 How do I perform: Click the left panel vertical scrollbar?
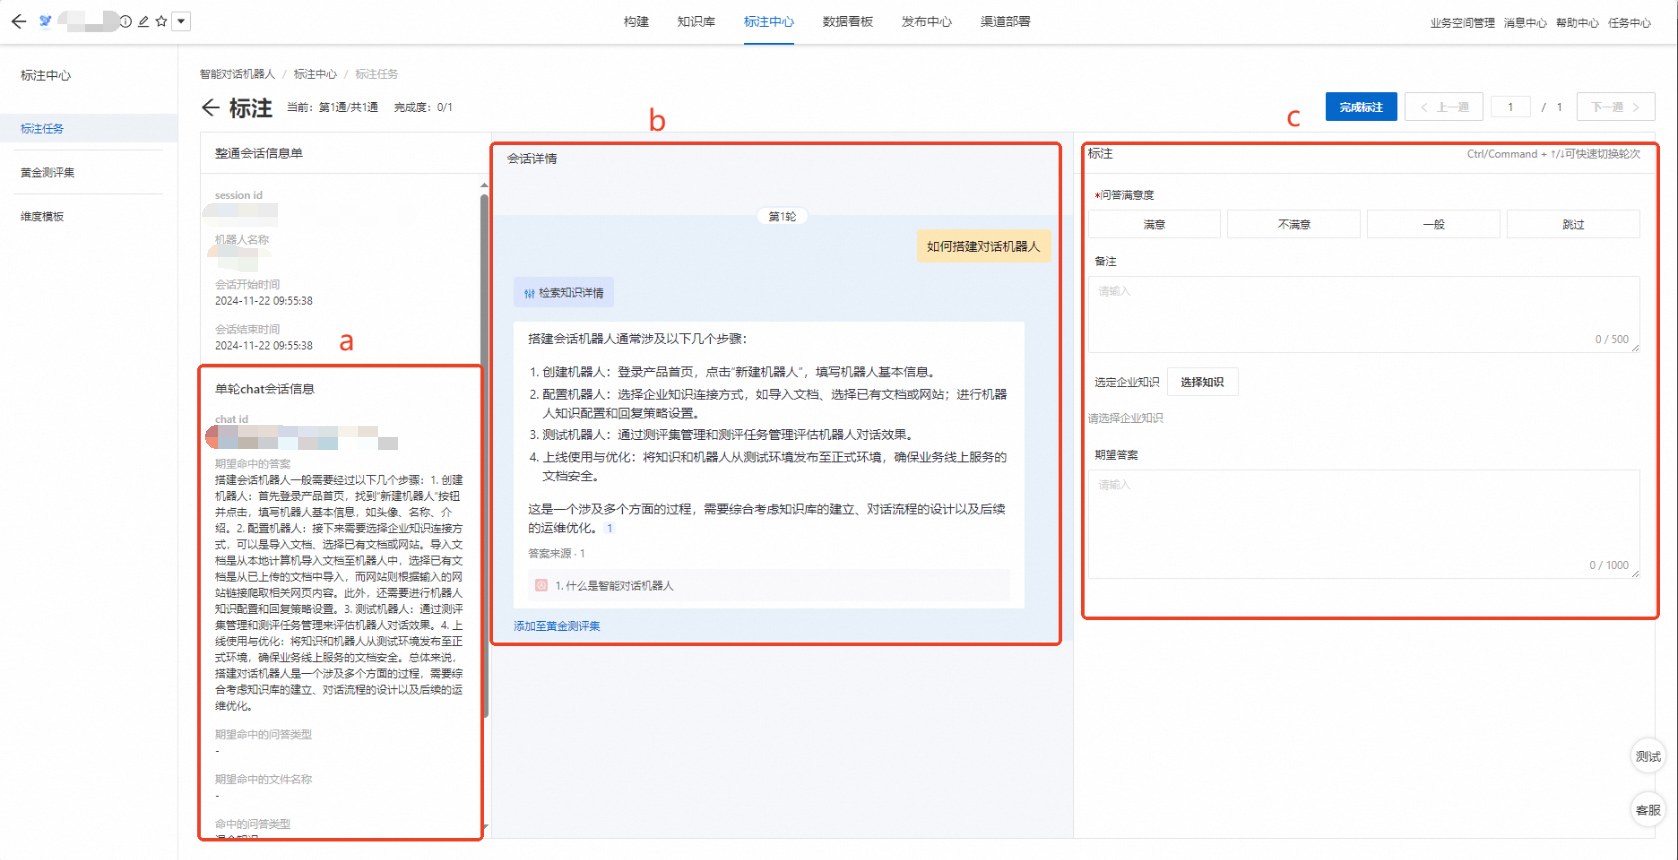(485, 455)
